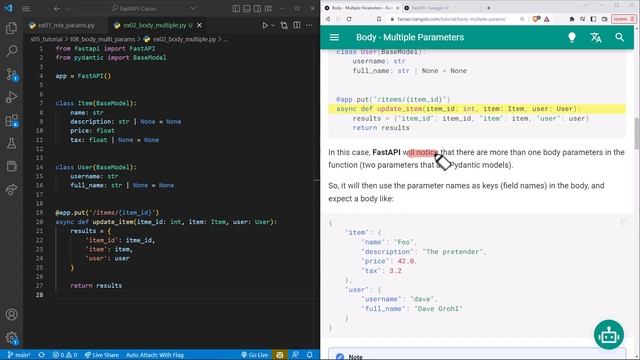Open Brave Shields icon
Image resolution: width=640 pixels, height=360 pixels.
536,19
